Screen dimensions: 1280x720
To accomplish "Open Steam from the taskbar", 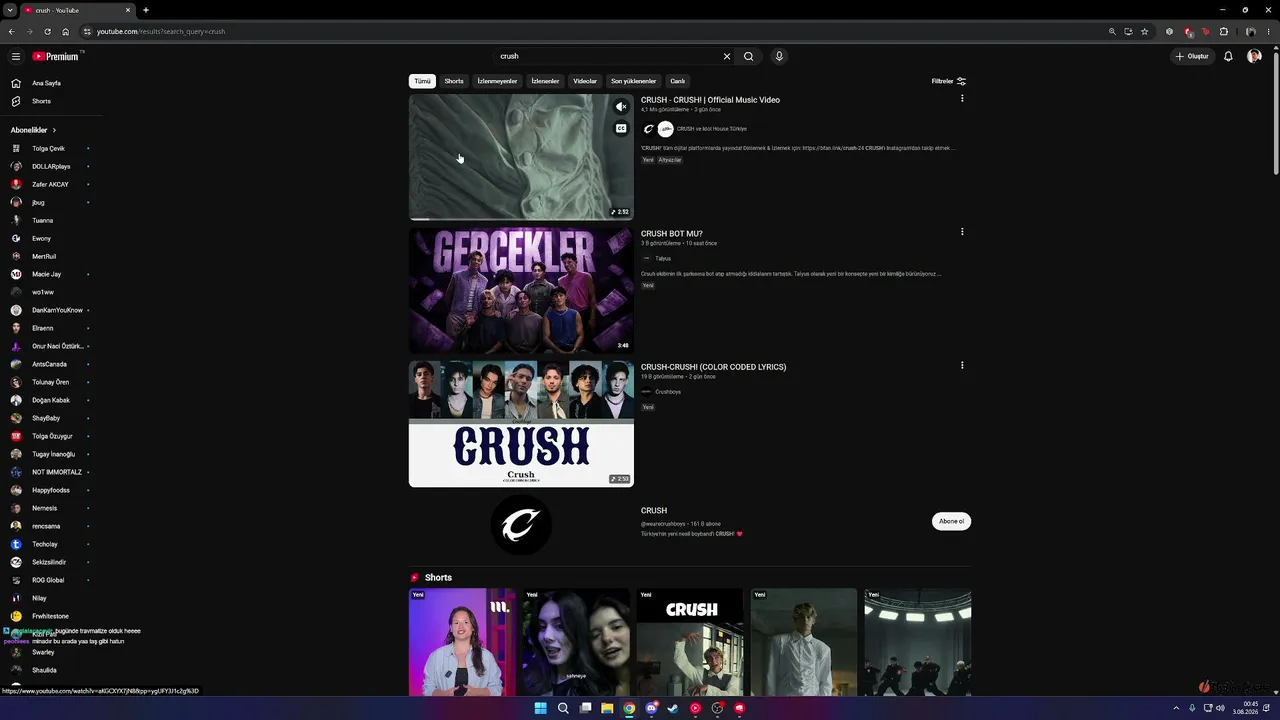I will (x=673, y=708).
